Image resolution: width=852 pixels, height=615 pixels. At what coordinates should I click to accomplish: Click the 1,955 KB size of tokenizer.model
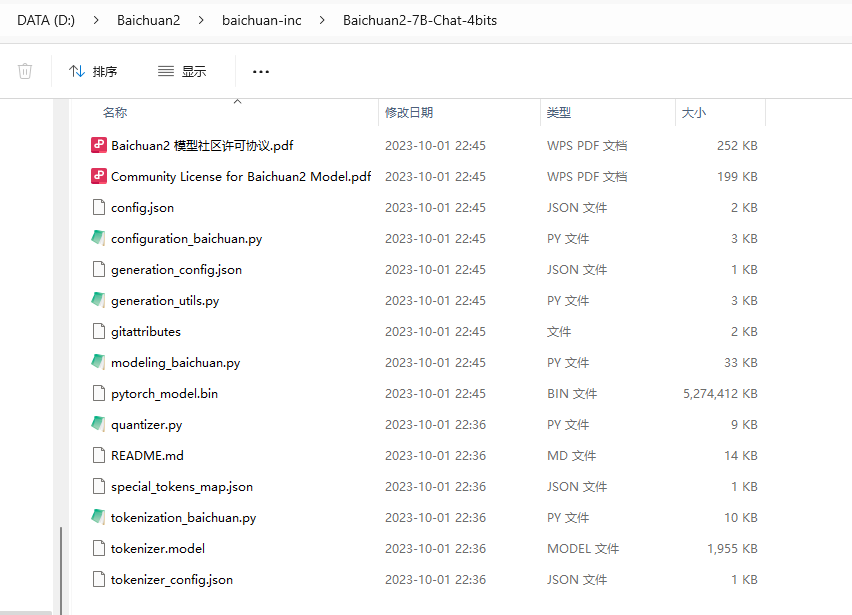tap(732, 548)
